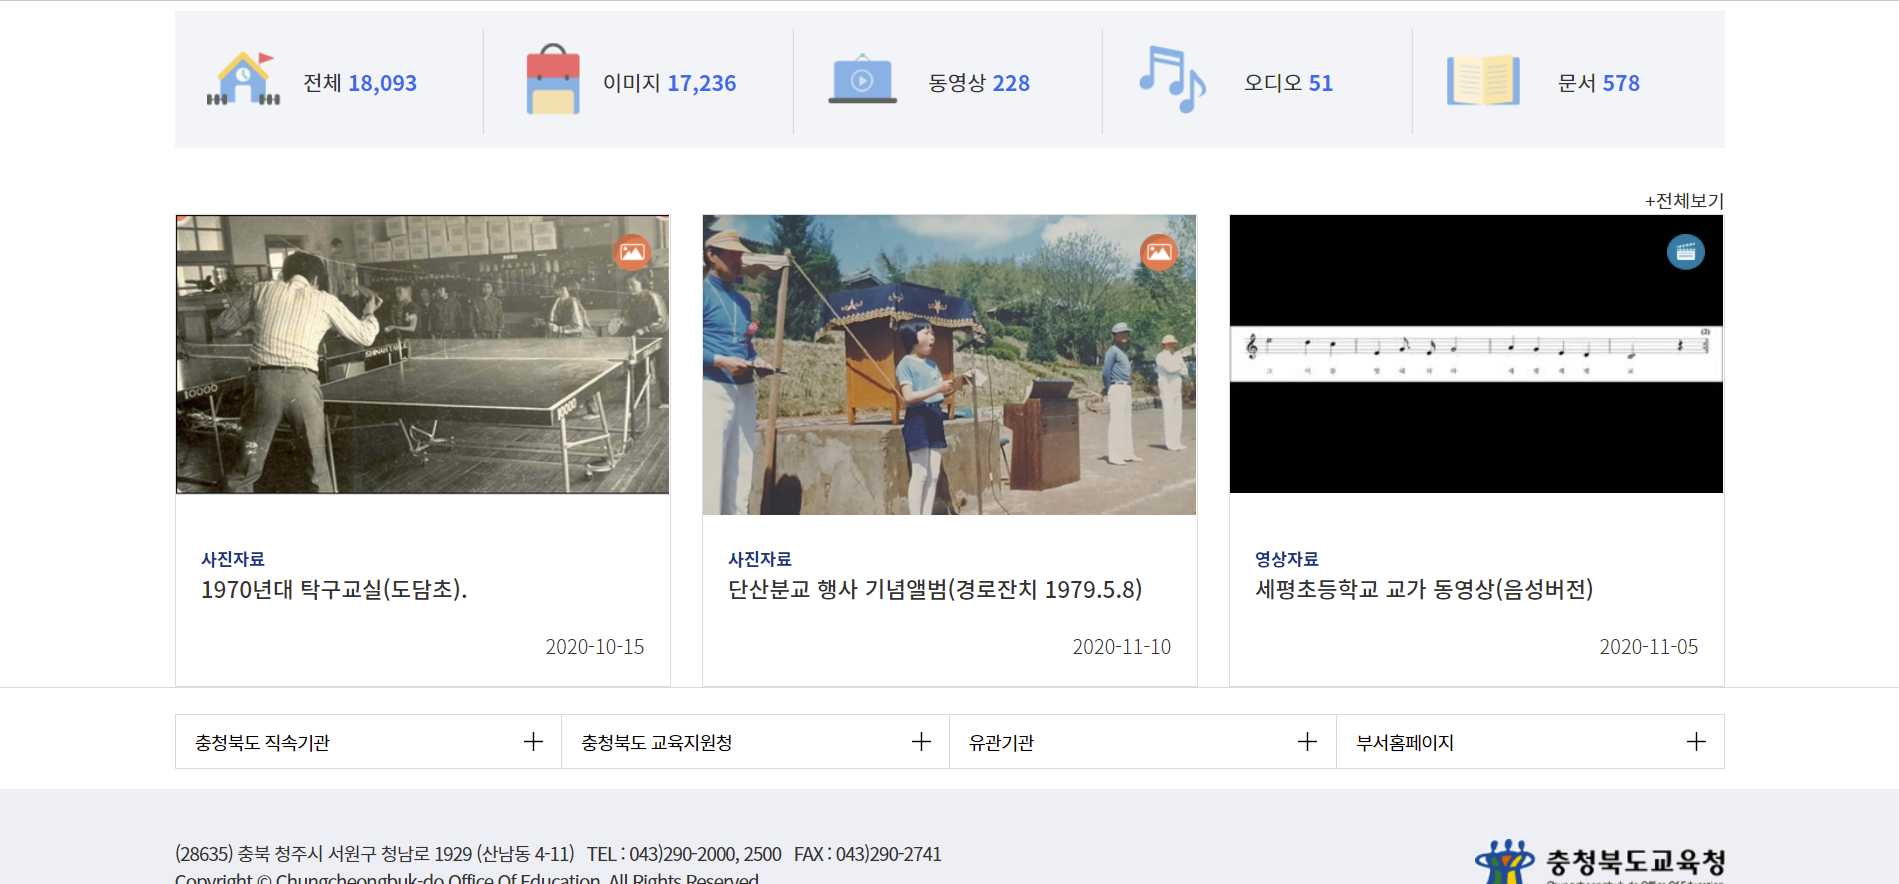Click image badge on 단산분교 event photo
The height and width of the screenshot is (884, 1899).
click(1159, 252)
